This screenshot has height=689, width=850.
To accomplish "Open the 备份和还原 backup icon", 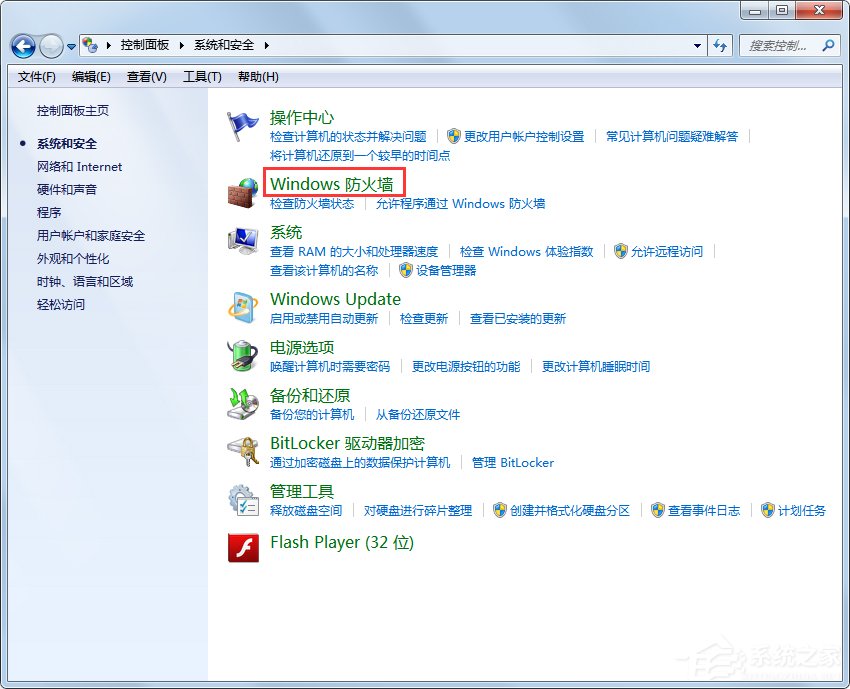I will coord(242,404).
